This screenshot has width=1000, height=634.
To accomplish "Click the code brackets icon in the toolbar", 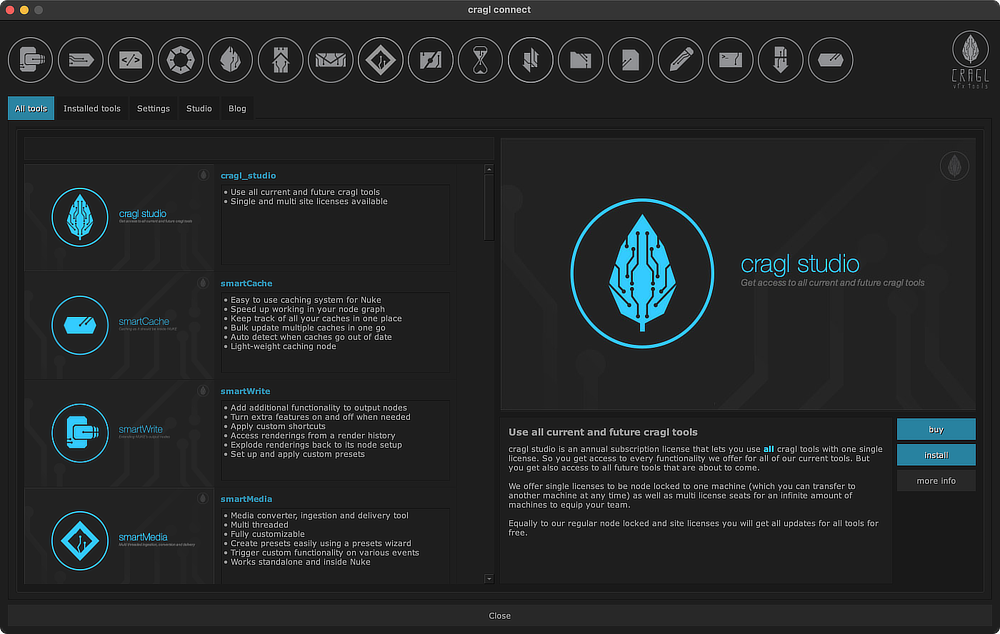I will point(130,60).
